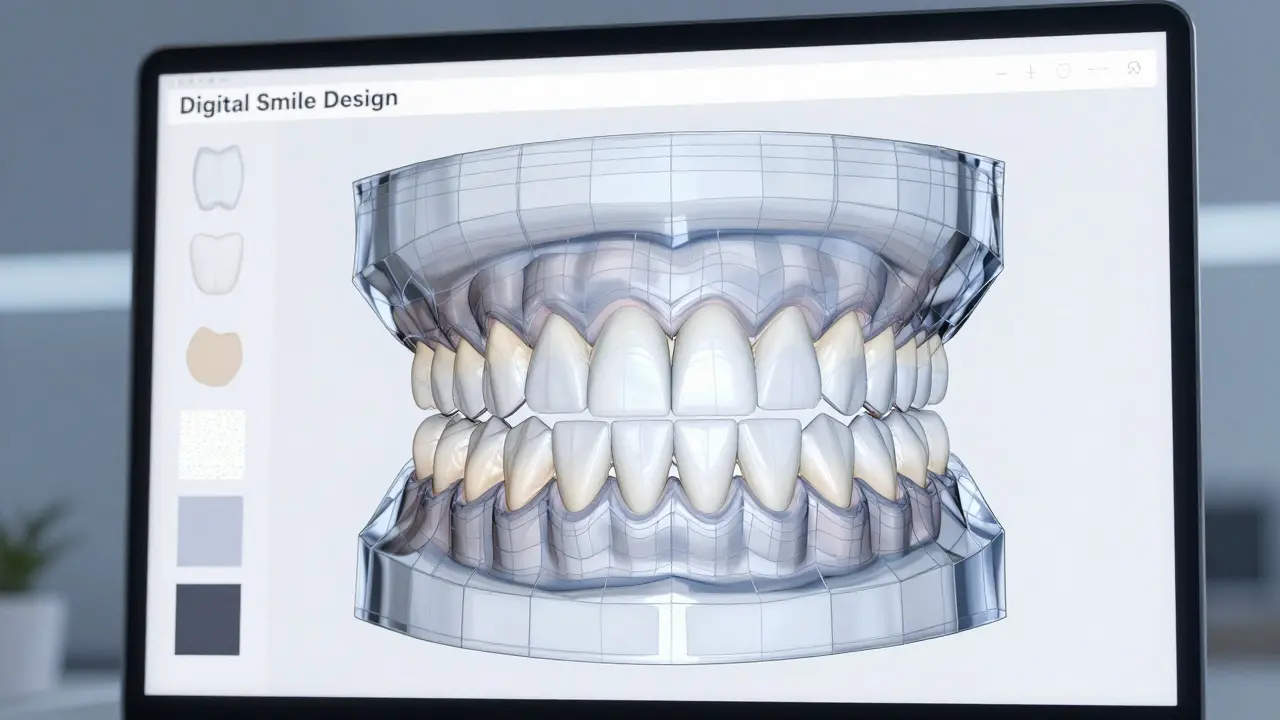Image resolution: width=1280 pixels, height=720 pixels.
Task: Click the rounded square icon in title bar
Action: [1063, 71]
